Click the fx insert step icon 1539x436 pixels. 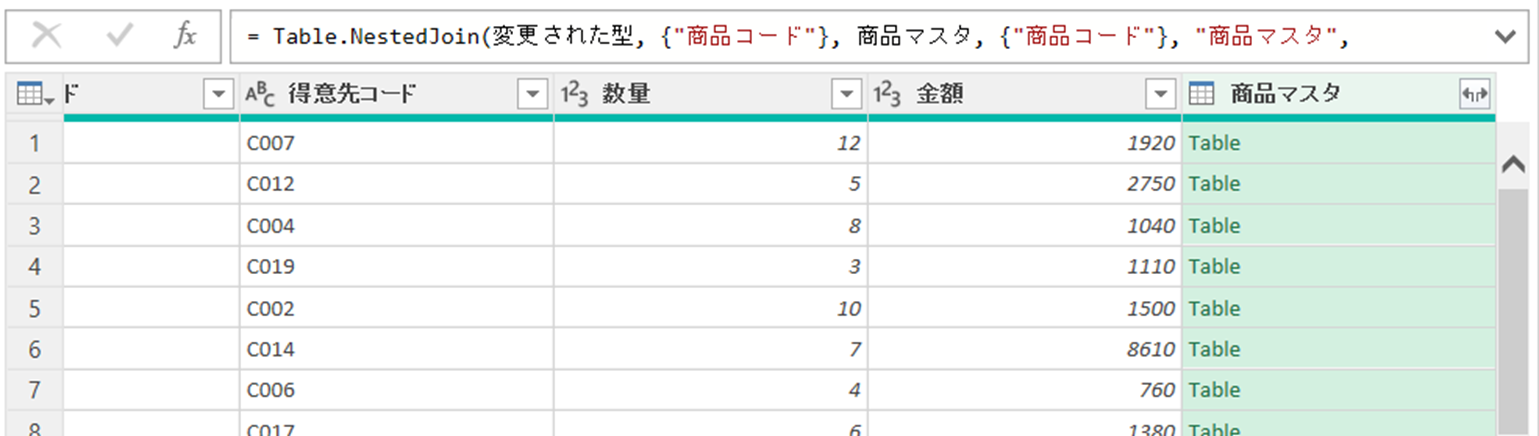pos(185,36)
